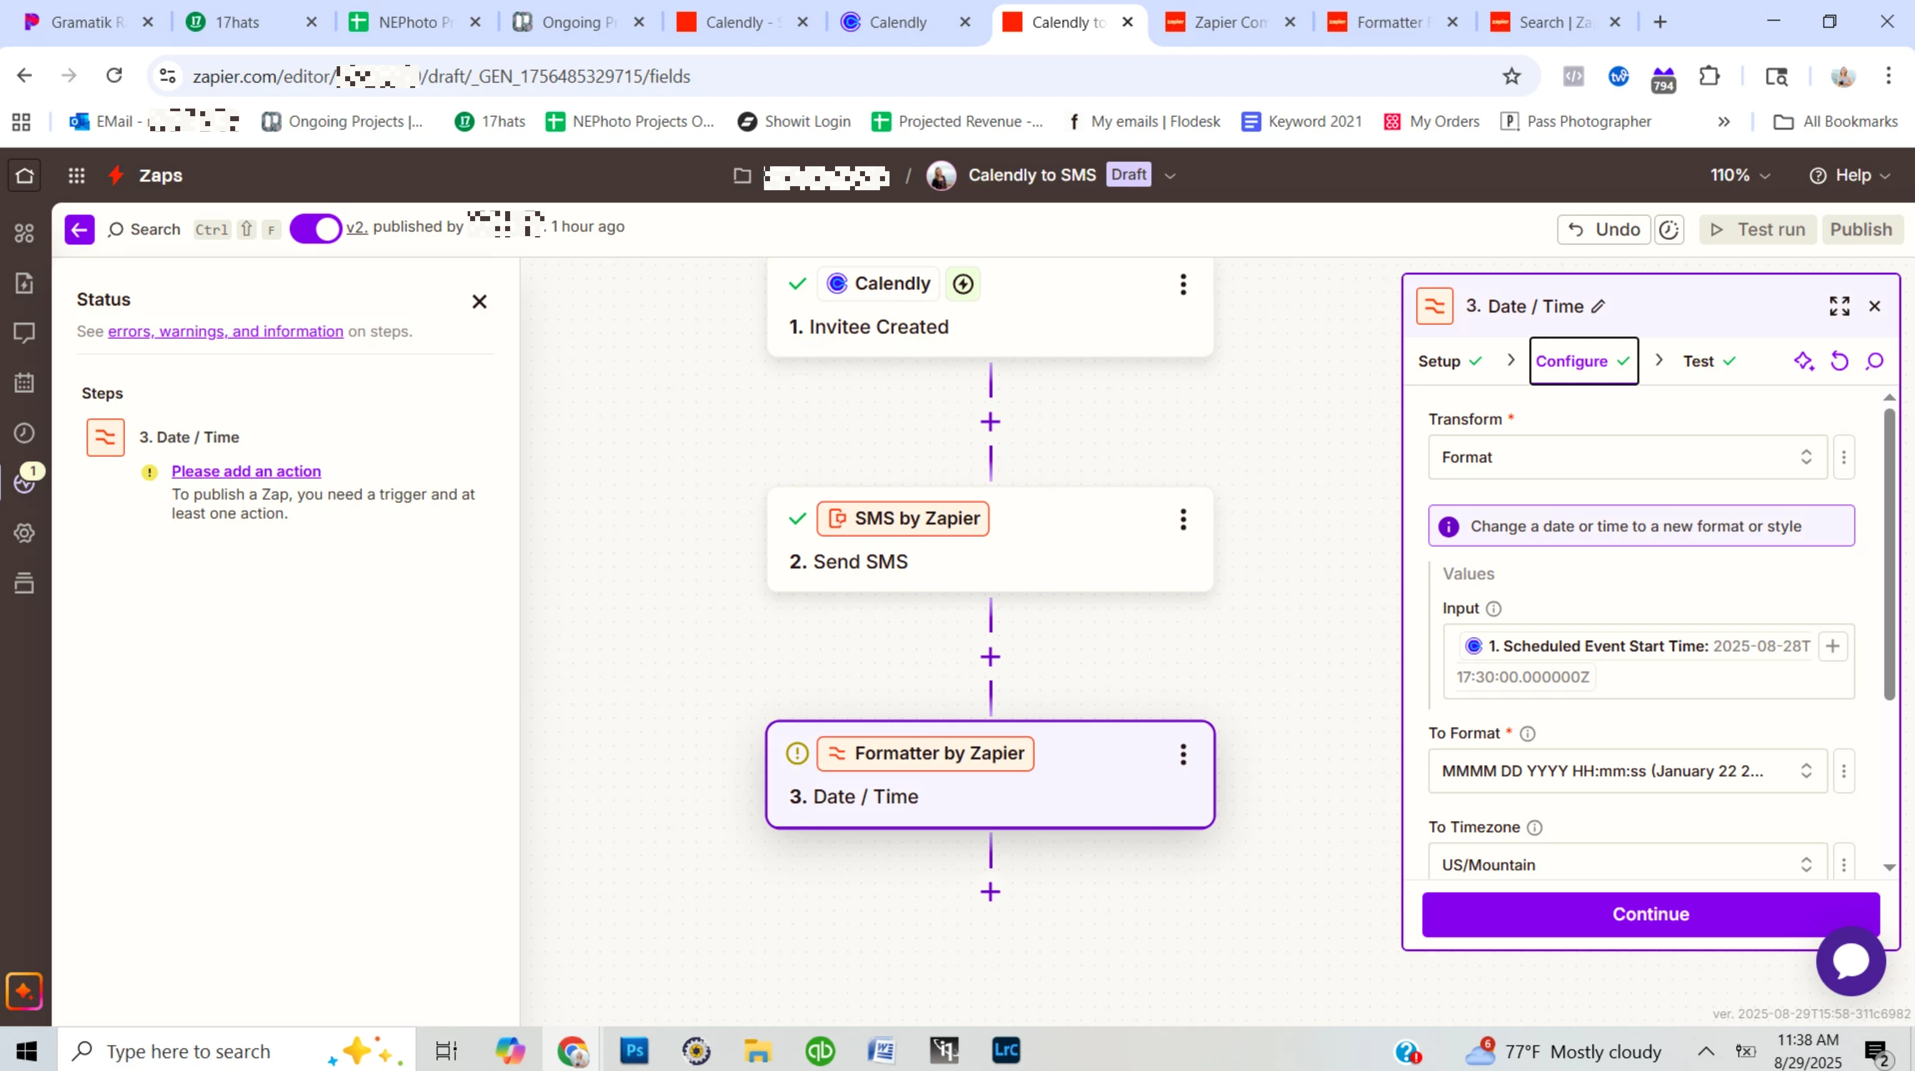1915x1071 pixels.
Task: Open the Send SMS step three-dot menu
Action: (x=1183, y=519)
